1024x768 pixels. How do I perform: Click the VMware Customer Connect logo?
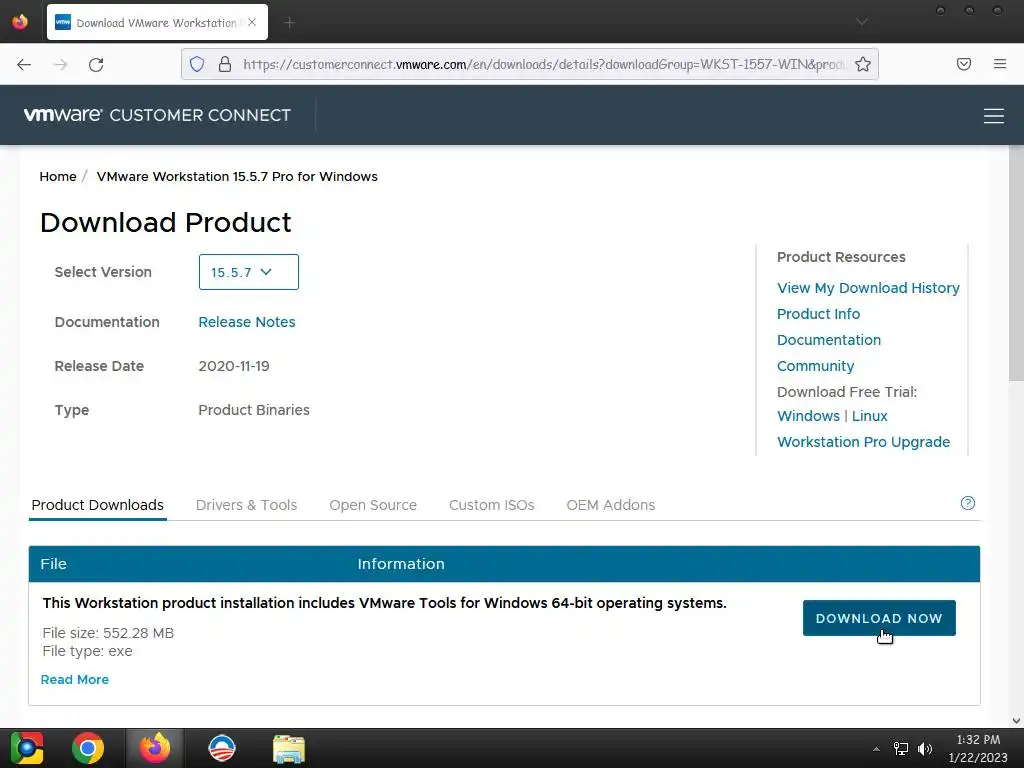[x=157, y=115]
